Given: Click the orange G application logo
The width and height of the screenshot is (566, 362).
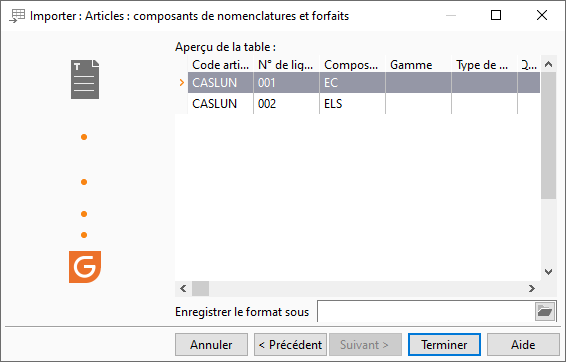Looking at the screenshot, I should tap(85, 267).
